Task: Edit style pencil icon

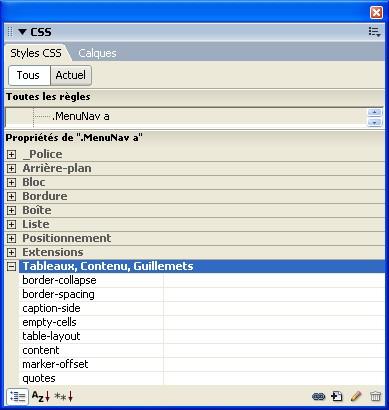Action: [x=356, y=396]
